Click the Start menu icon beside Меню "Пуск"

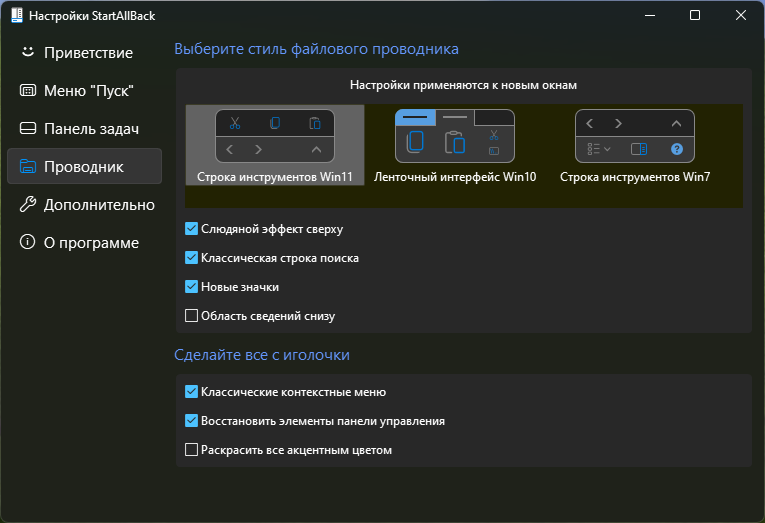[27, 90]
